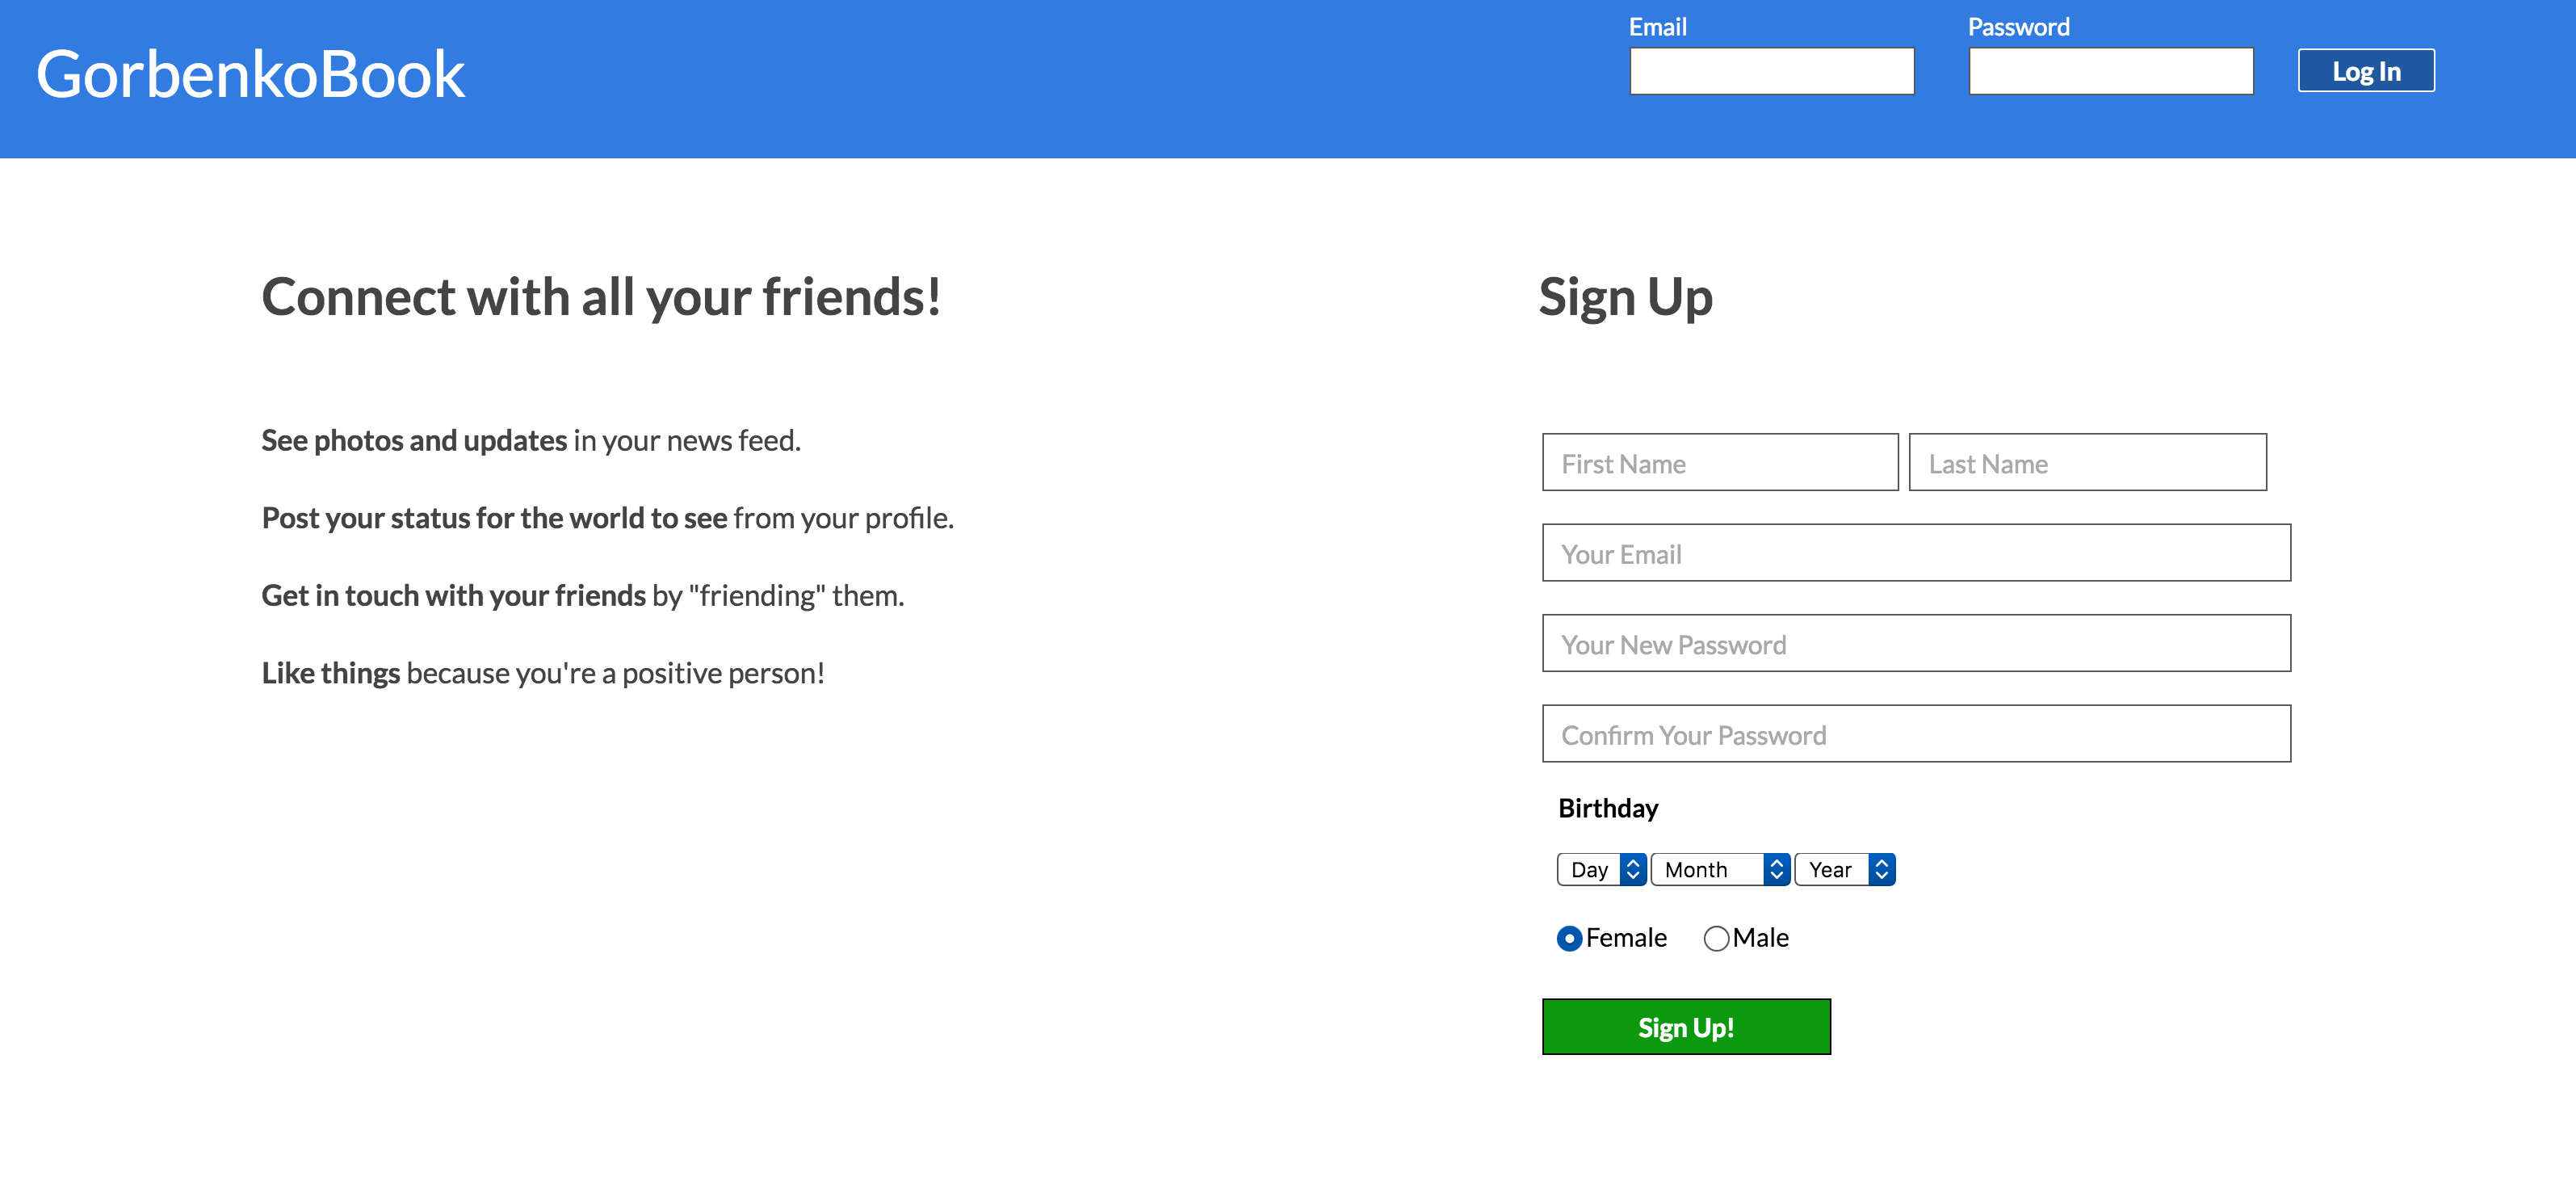The height and width of the screenshot is (1181, 2576).
Task: Expand the Month birthday dropdown
Action: coord(1718,869)
